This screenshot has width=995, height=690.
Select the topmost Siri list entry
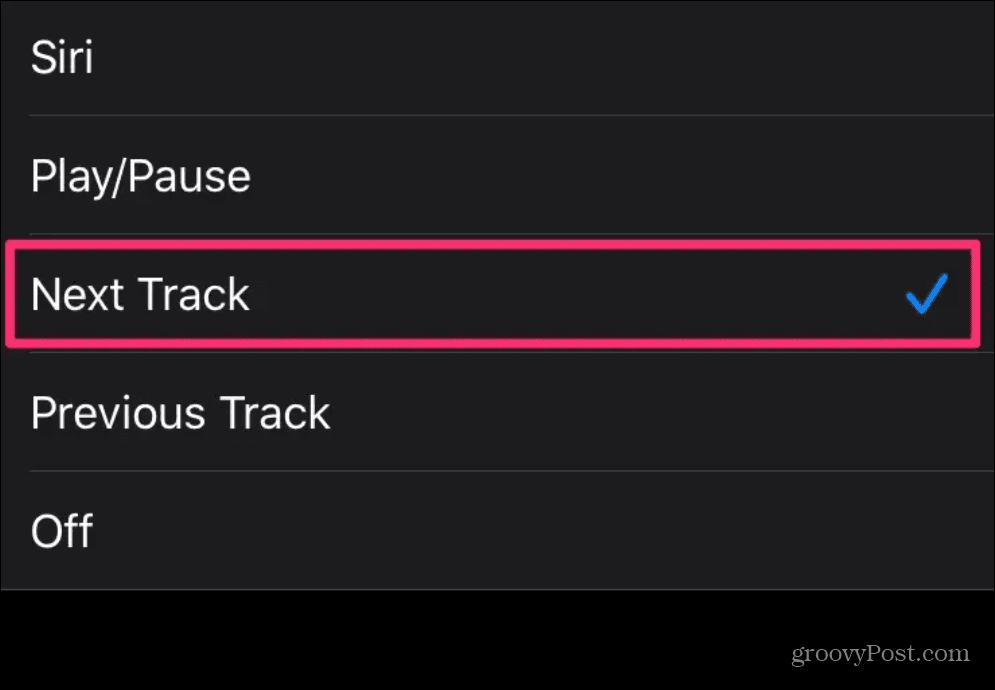(x=62, y=57)
